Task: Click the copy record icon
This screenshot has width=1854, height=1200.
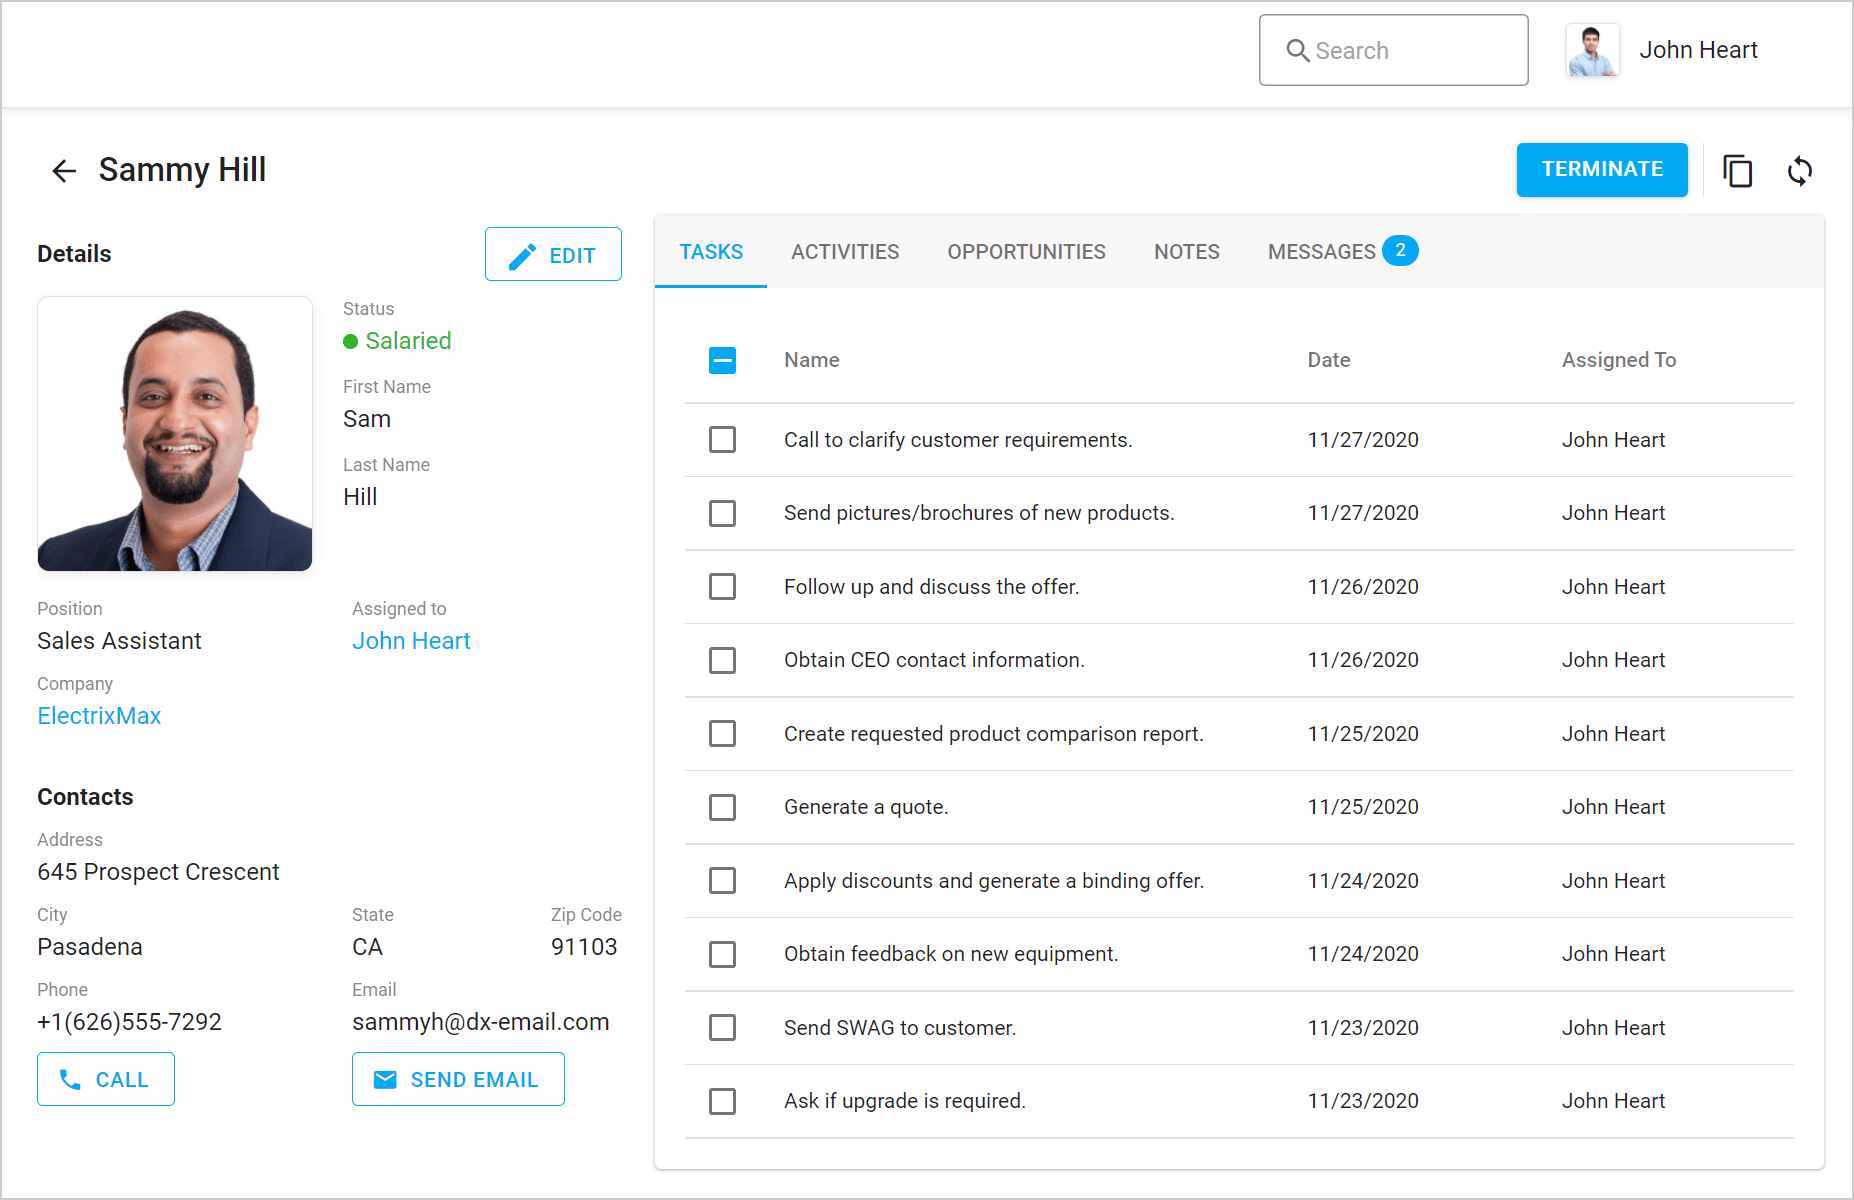Action: [1737, 170]
